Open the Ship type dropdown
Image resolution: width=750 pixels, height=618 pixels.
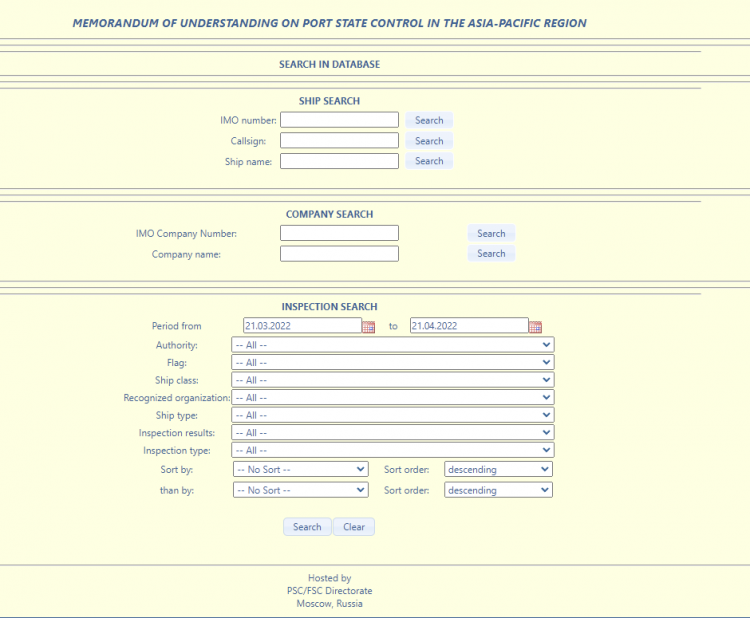click(393, 415)
